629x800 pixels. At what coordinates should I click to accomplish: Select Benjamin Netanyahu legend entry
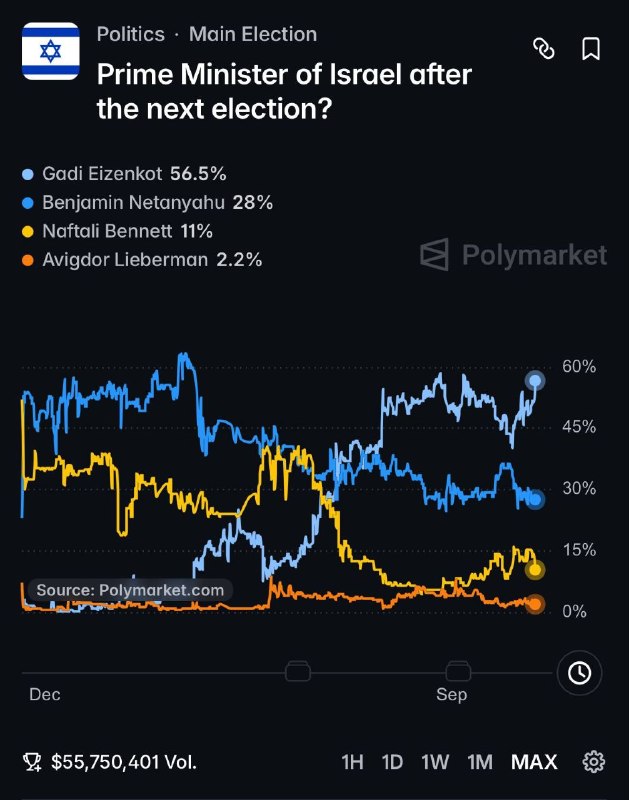click(147, 203)
